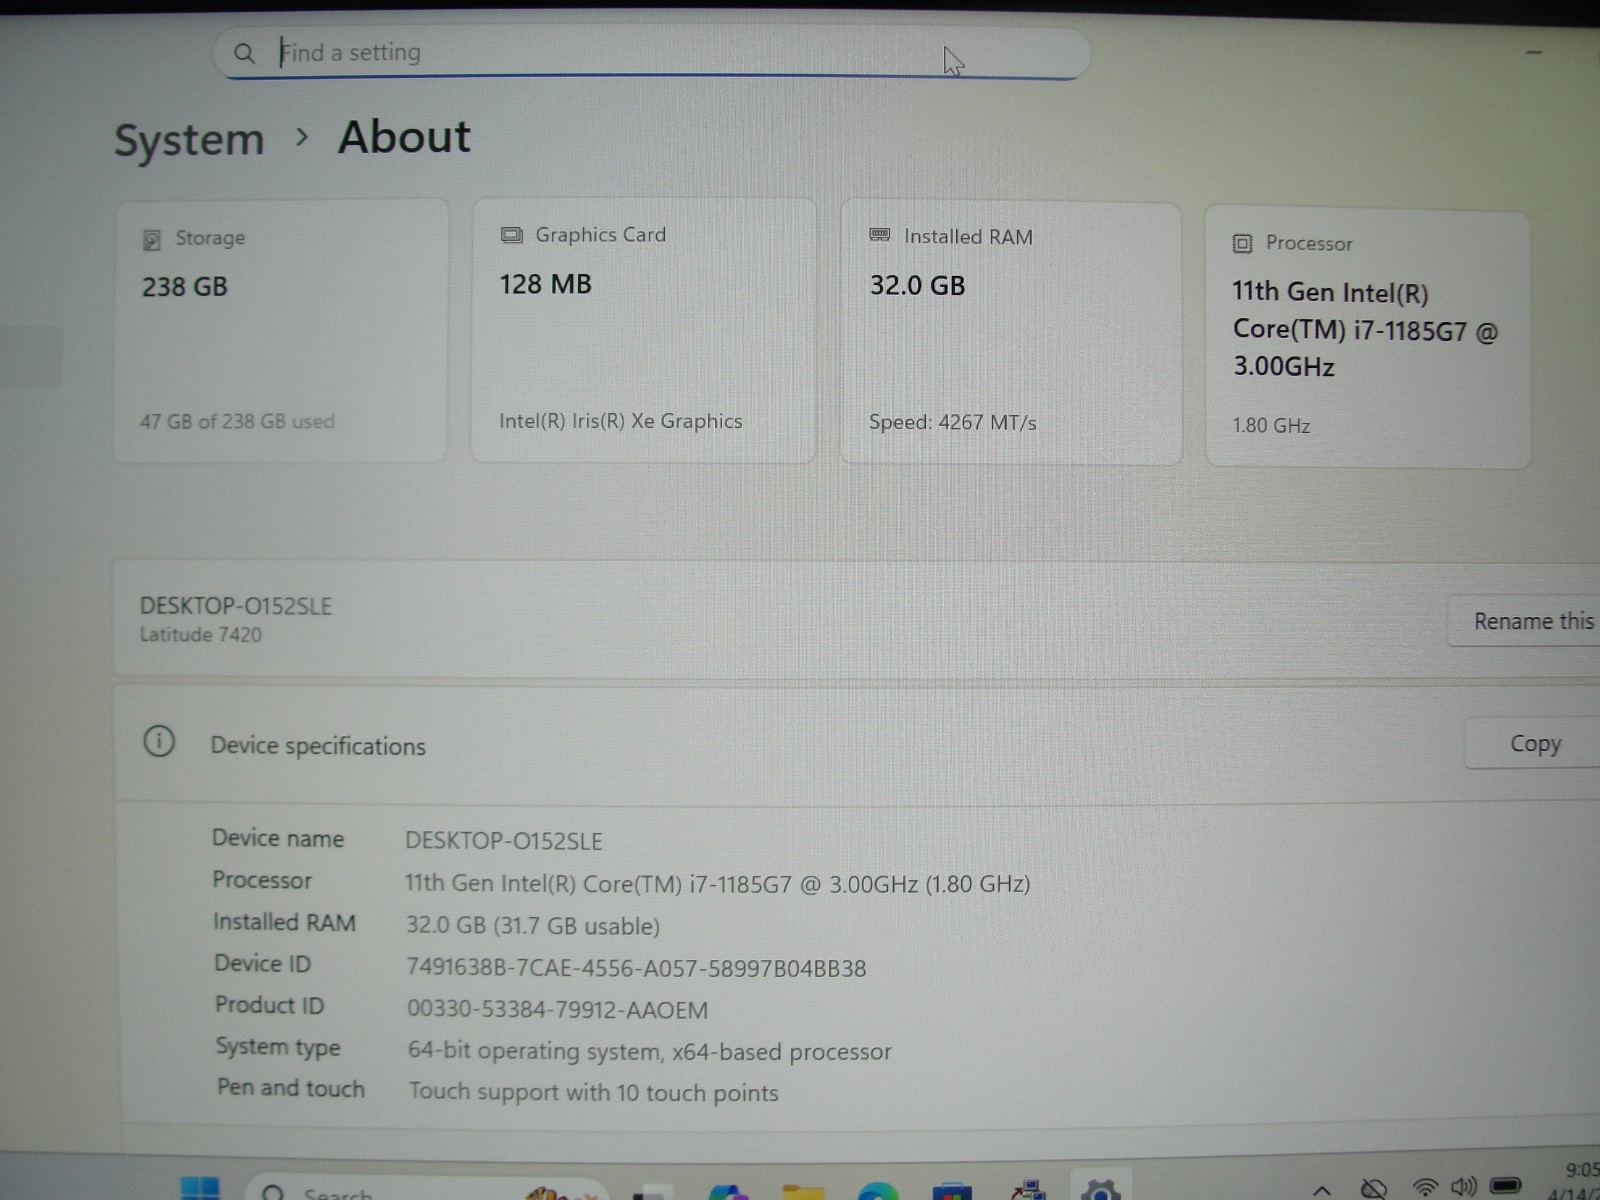Click the Rename this PC button
1600x1200 pixels.
[x=1524, y=621]
